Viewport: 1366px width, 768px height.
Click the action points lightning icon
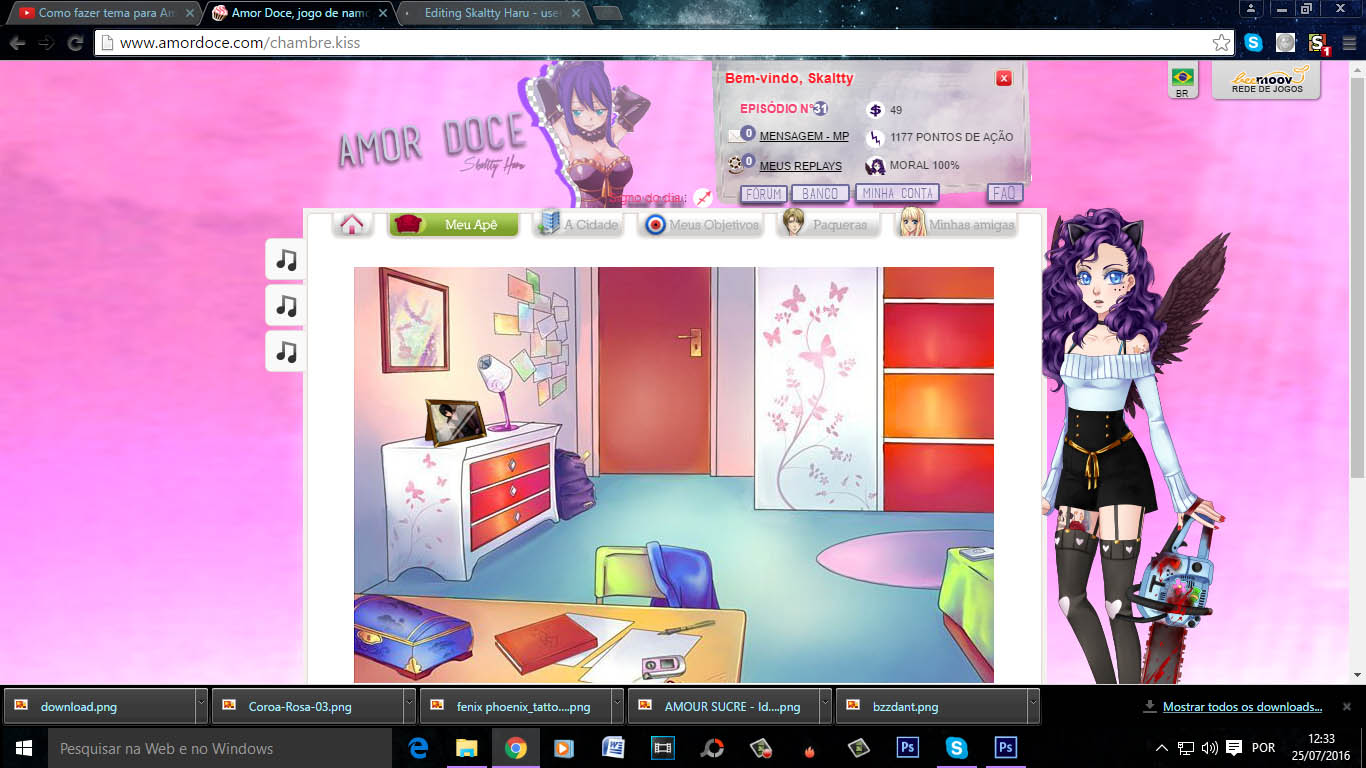coord(875,138)
